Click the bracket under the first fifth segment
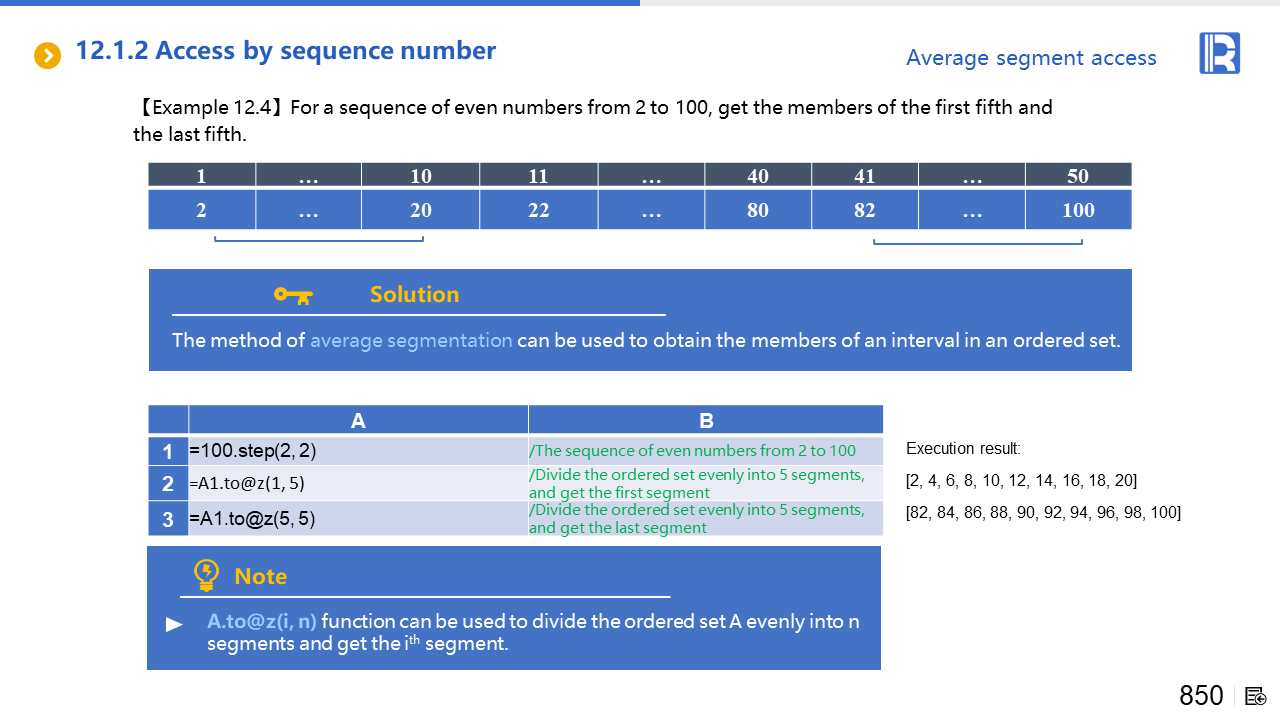Image resolution: width=1280 pixels, height=720 pixels. (319, 240)
